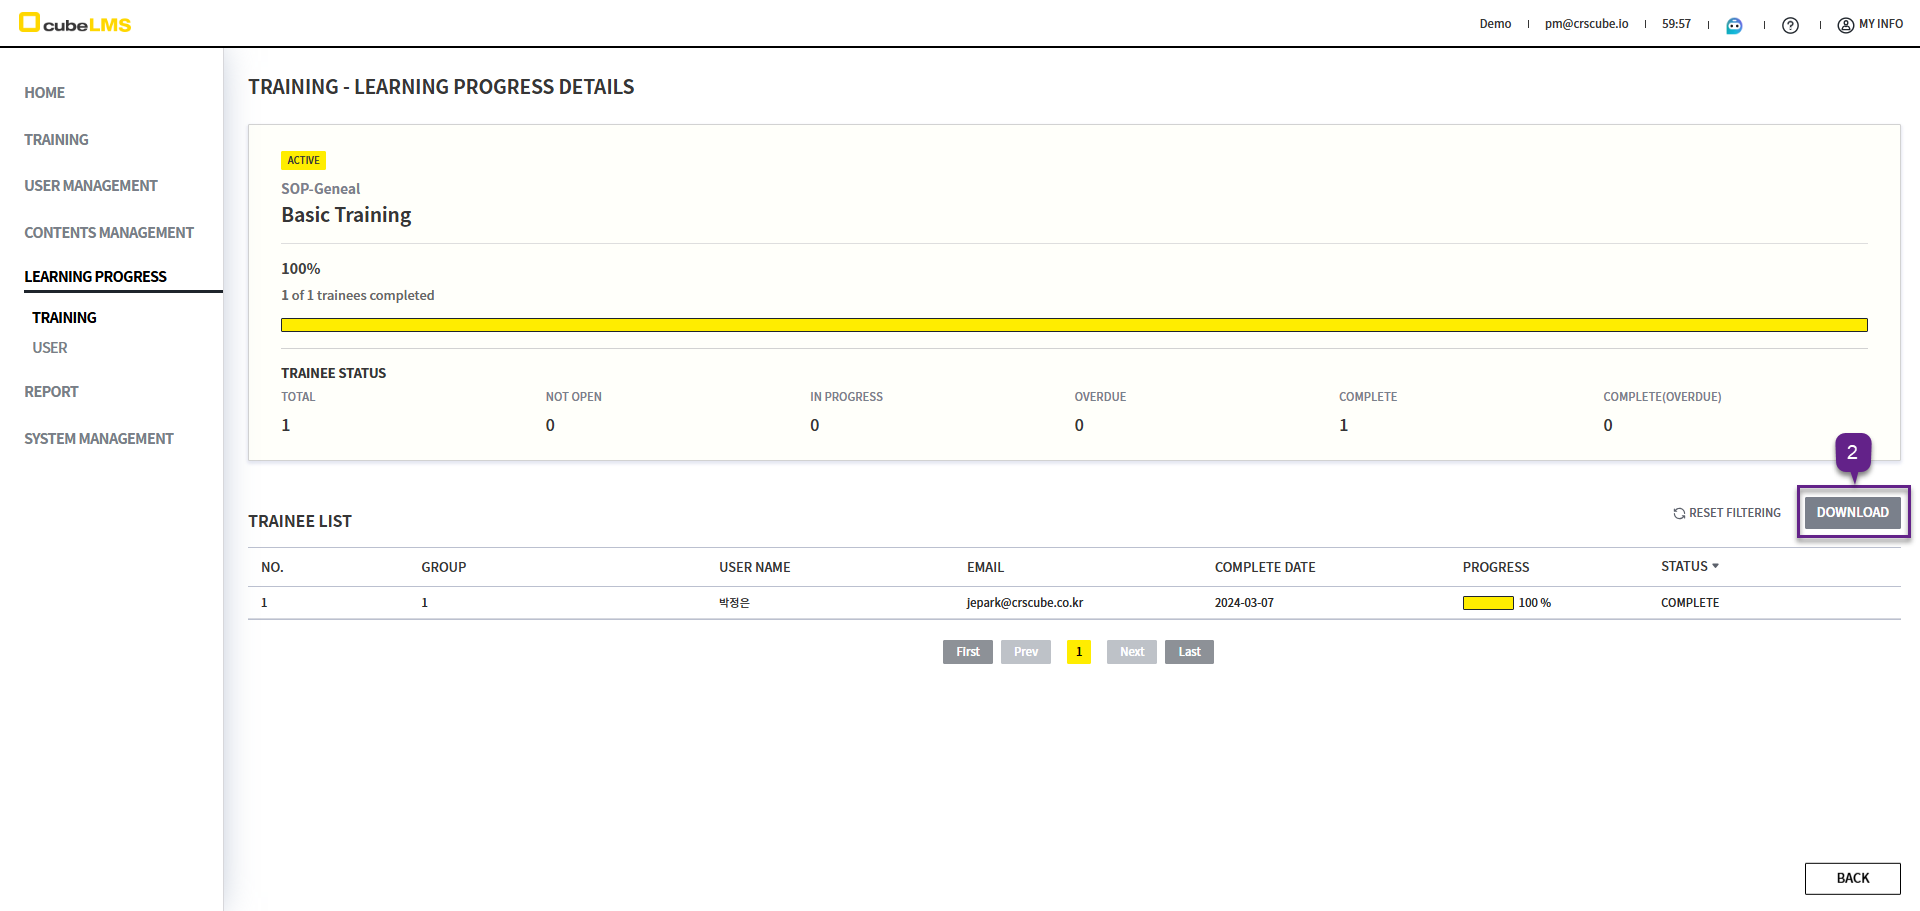This screenshot has width=1920, height=911.
Task: Open USER MANAGEMENT menu
Action: click(91, 186)
